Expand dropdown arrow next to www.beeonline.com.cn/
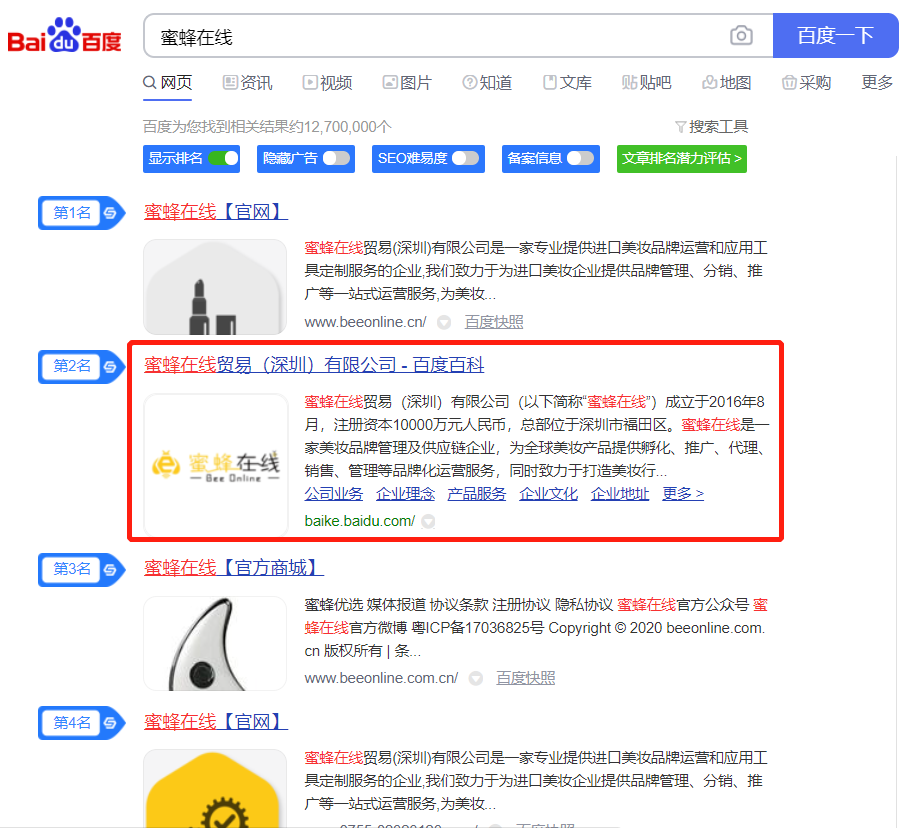This screenshot has height=828, width=912. (476, 678)
